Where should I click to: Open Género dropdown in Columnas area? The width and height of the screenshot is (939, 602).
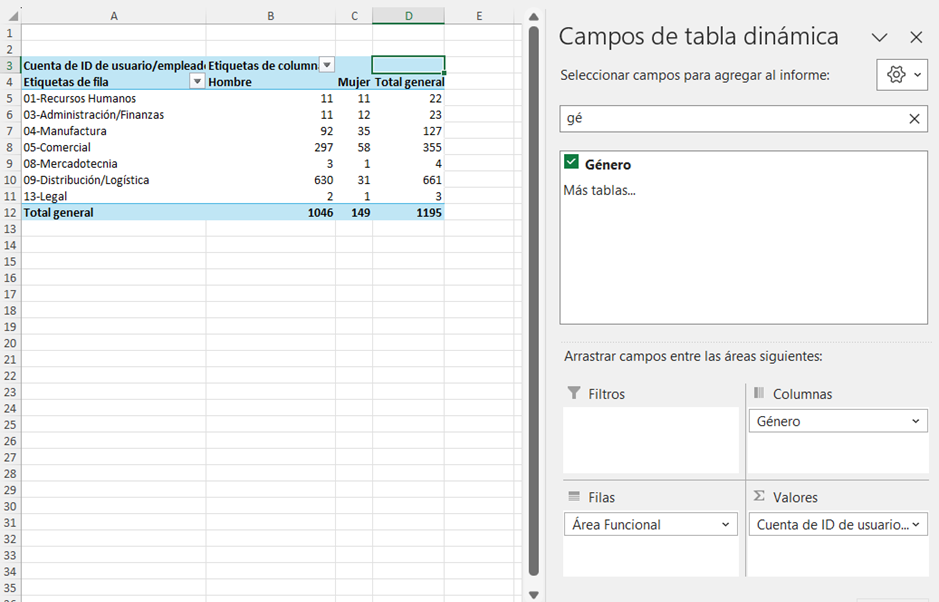tap(917, 422)
